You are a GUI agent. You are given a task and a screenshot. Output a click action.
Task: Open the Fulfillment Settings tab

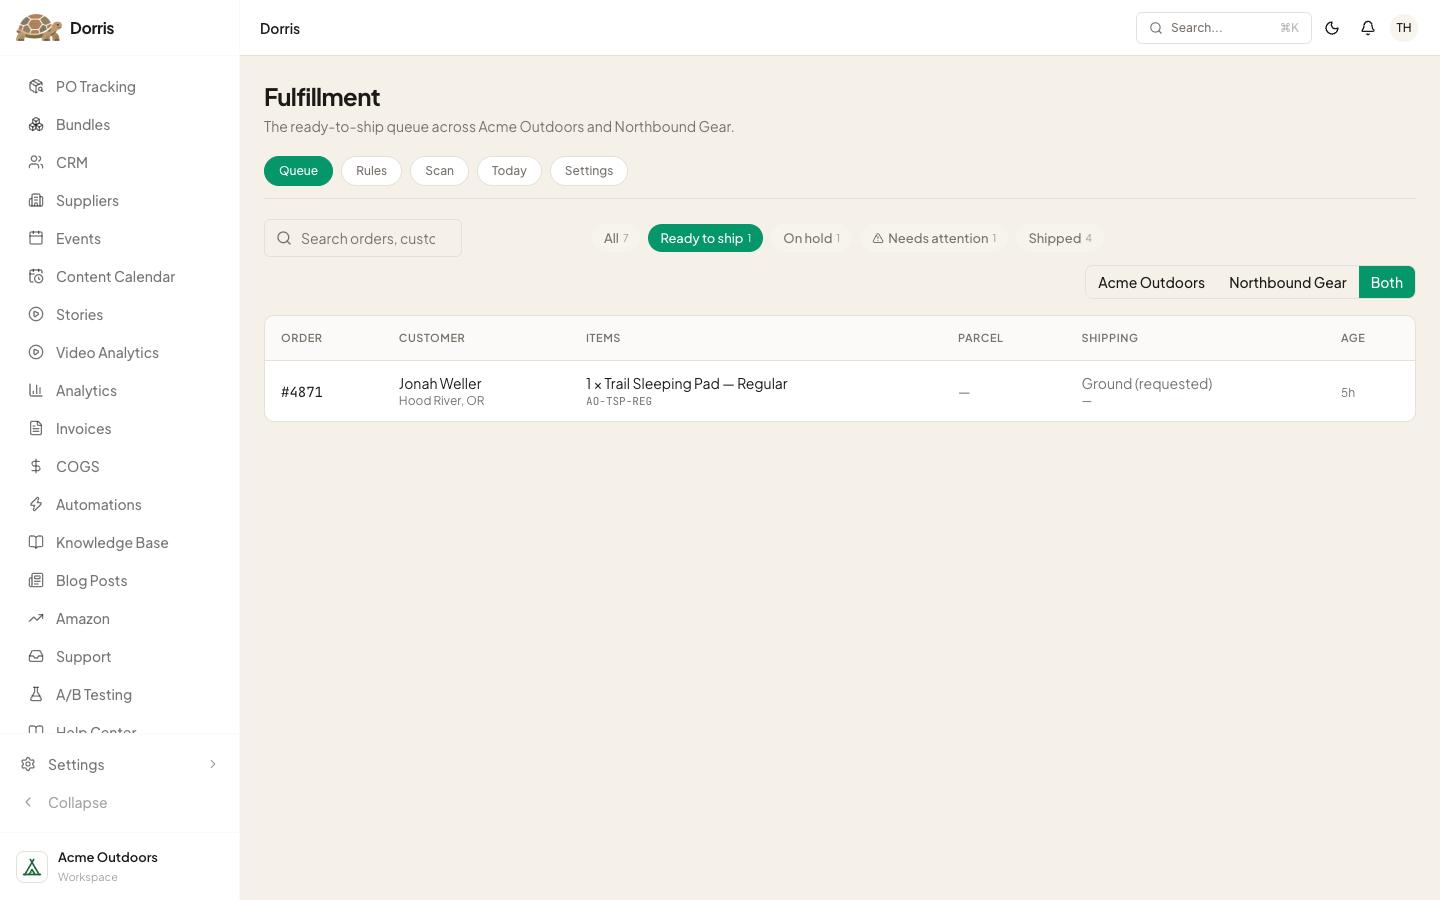pos(588,171)
